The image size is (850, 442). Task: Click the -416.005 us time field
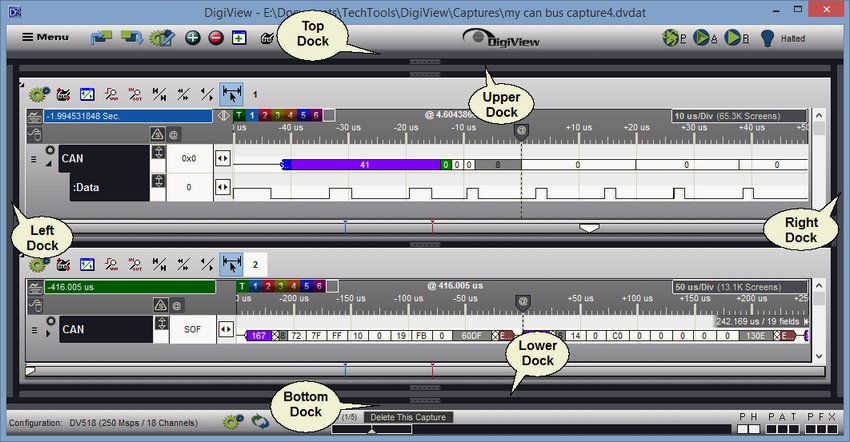(x=120, y=286)
